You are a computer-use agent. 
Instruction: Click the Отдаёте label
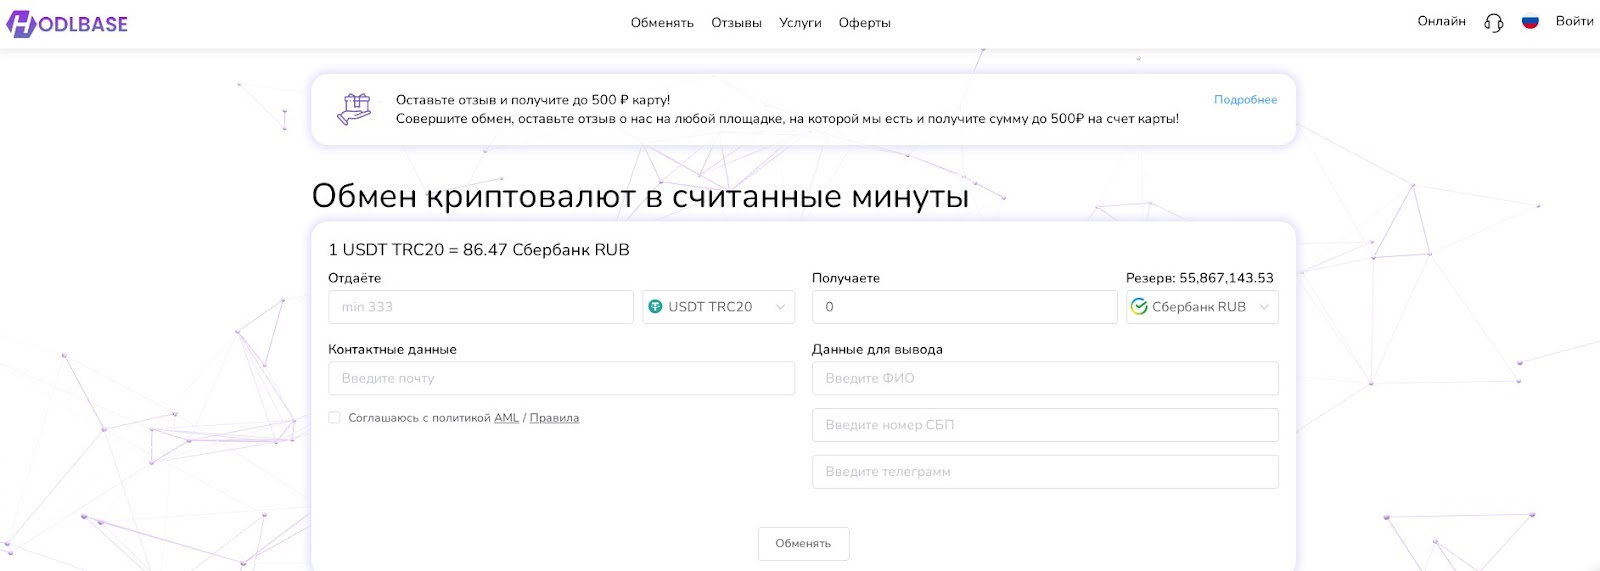click(354, 278)
